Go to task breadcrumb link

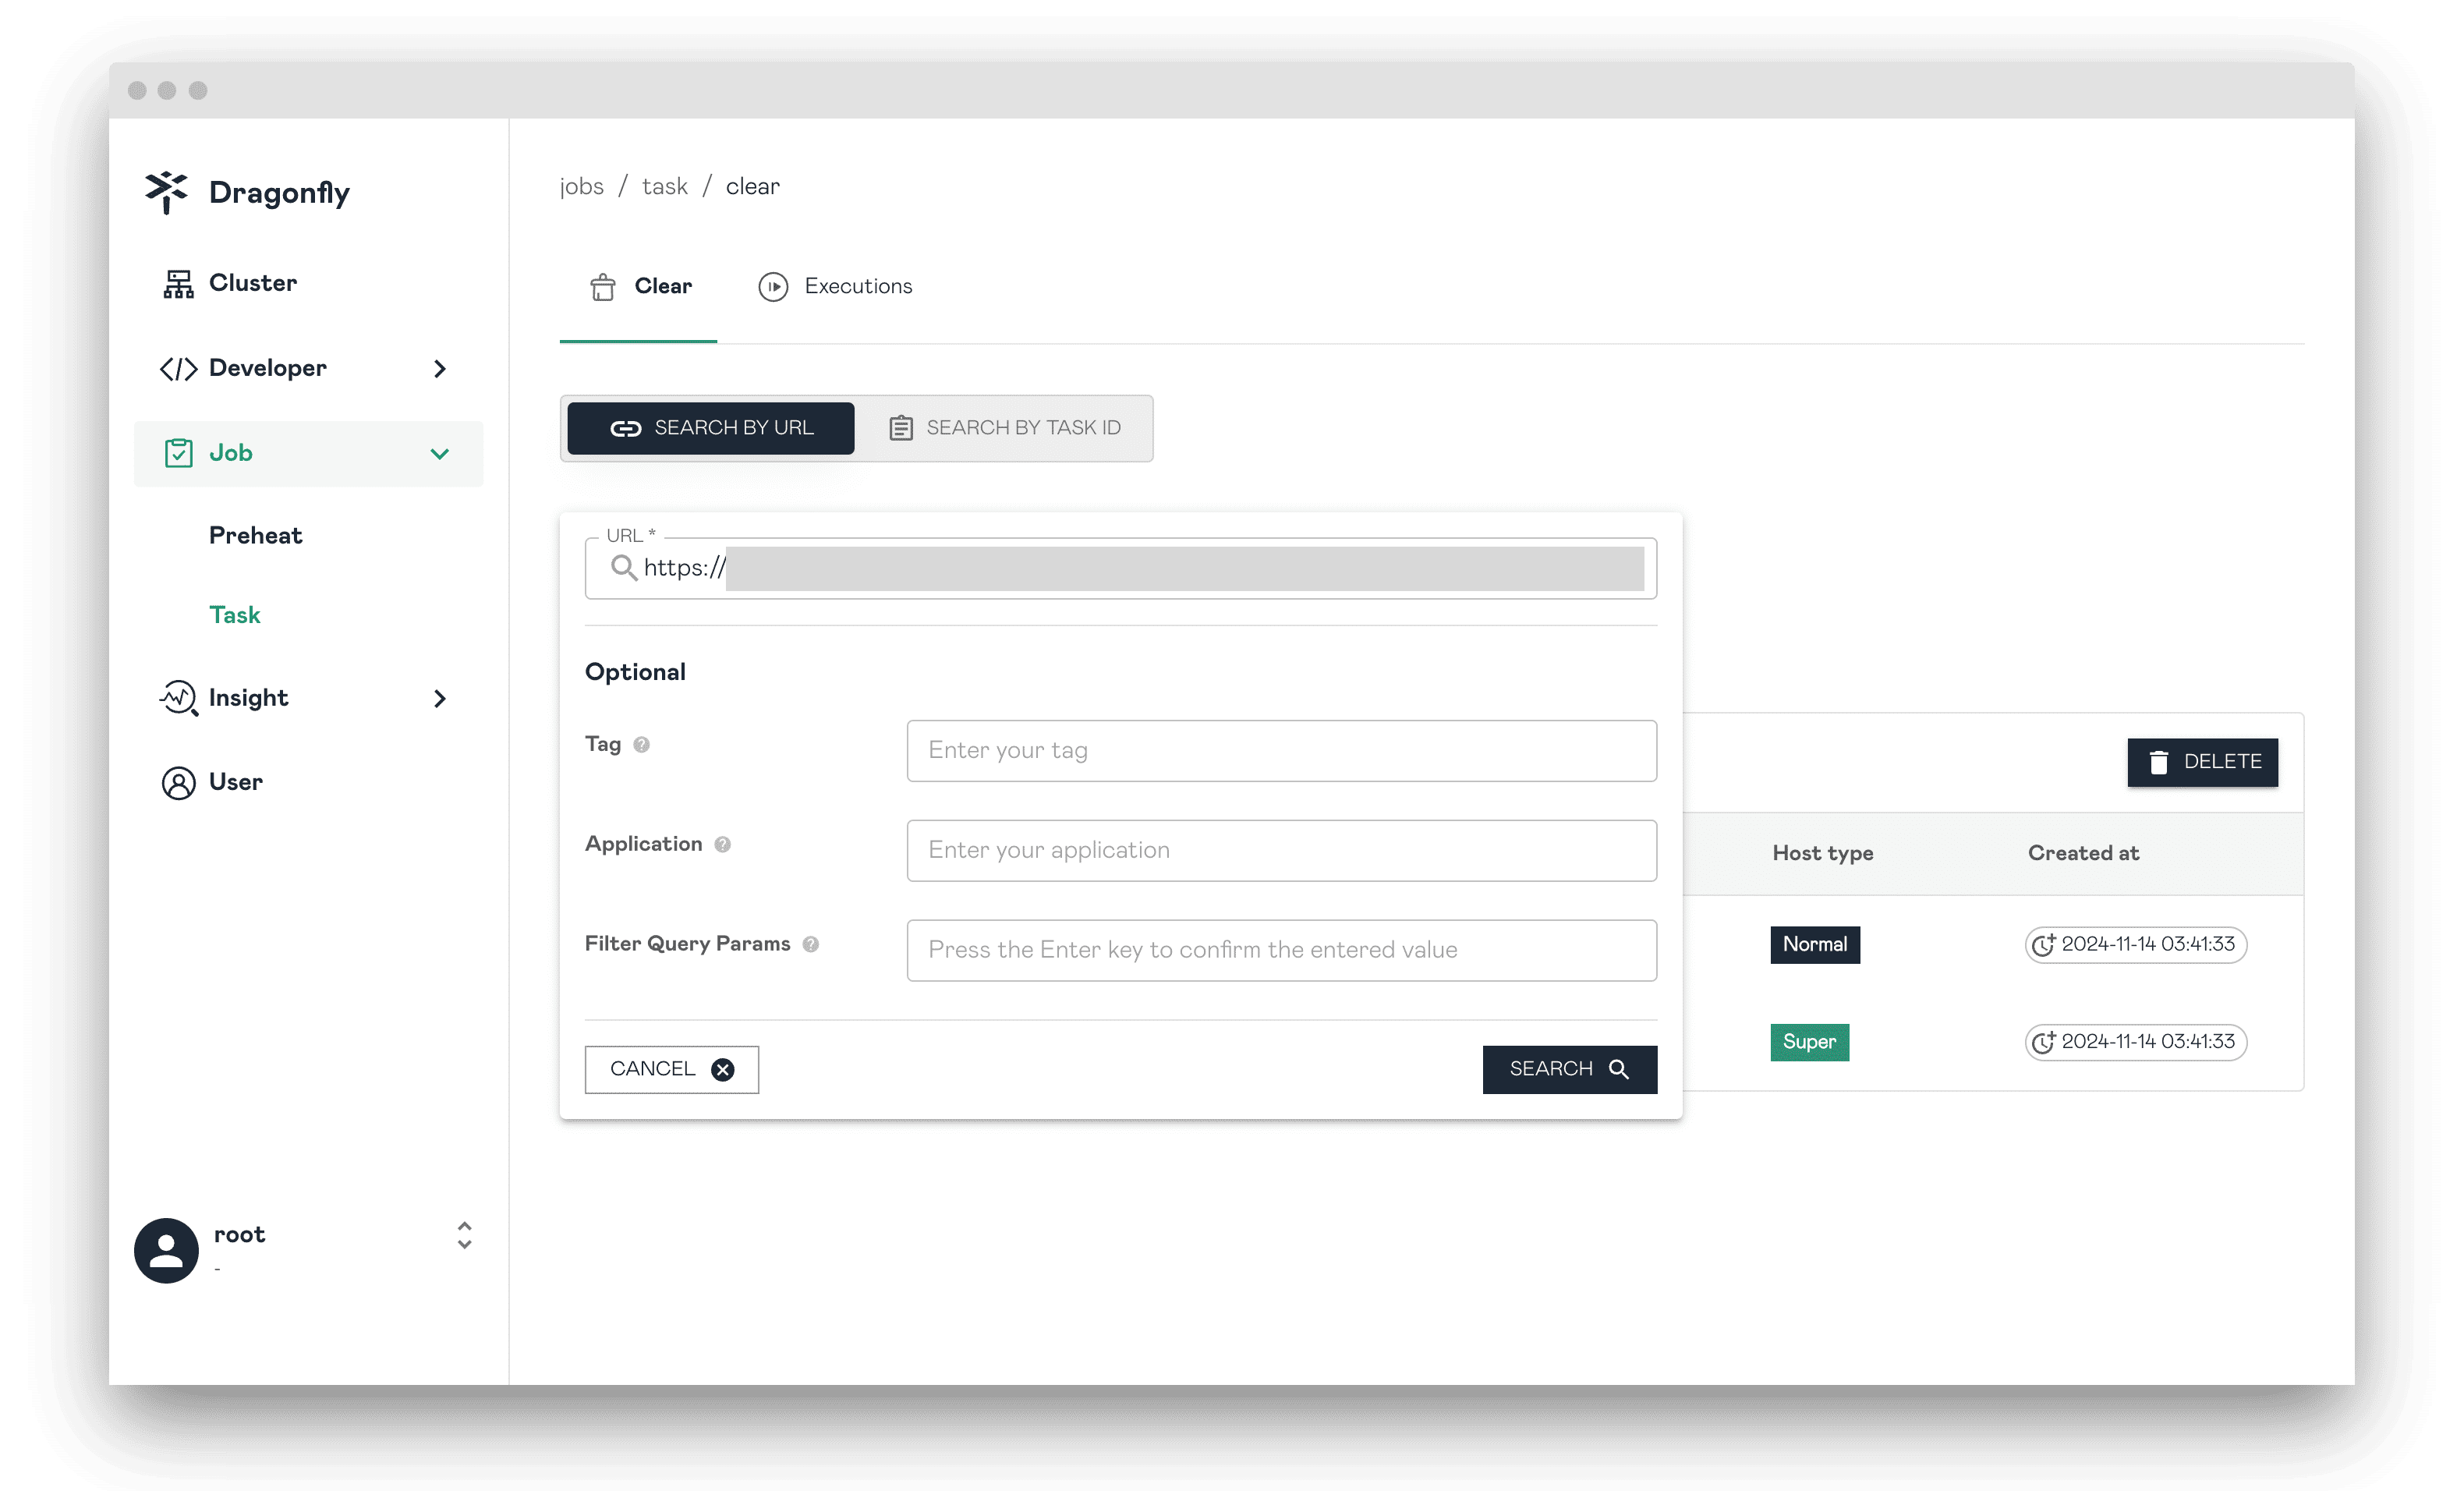[665, 186]
